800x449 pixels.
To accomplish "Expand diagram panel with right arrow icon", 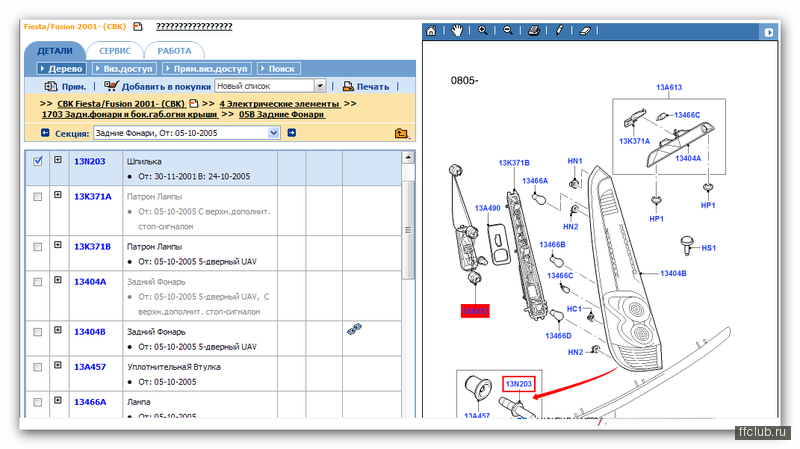I will pyautogui.click(x=769, y=32).
